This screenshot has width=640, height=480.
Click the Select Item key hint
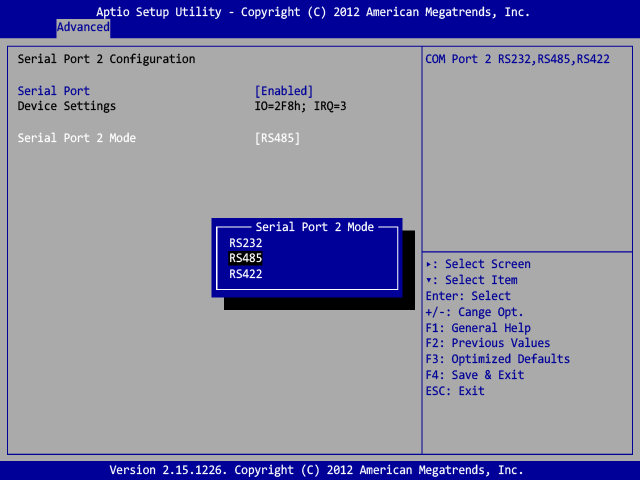tap(471, 280)
